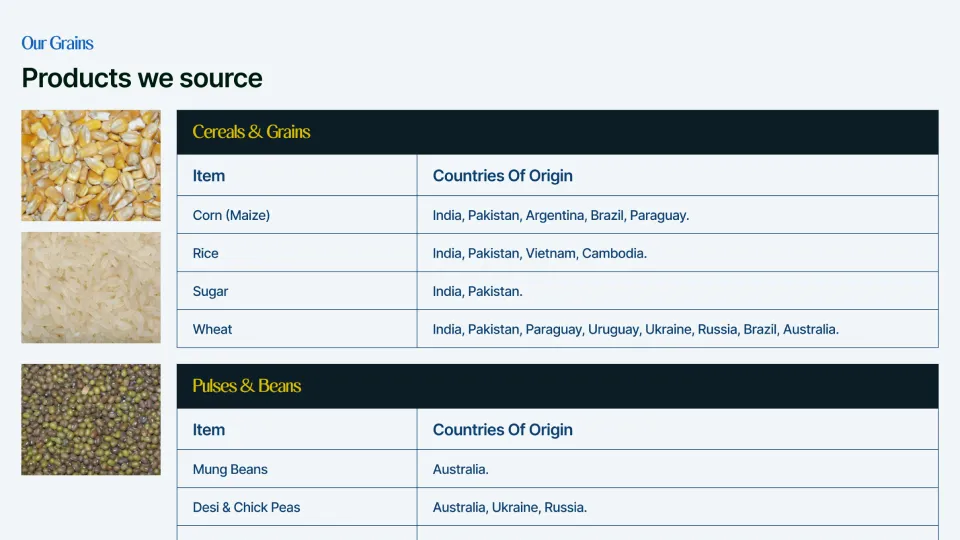The image size is (960, 540).
Task: Click the 'Sugar' item cell
Action: [x=210, y=291]
